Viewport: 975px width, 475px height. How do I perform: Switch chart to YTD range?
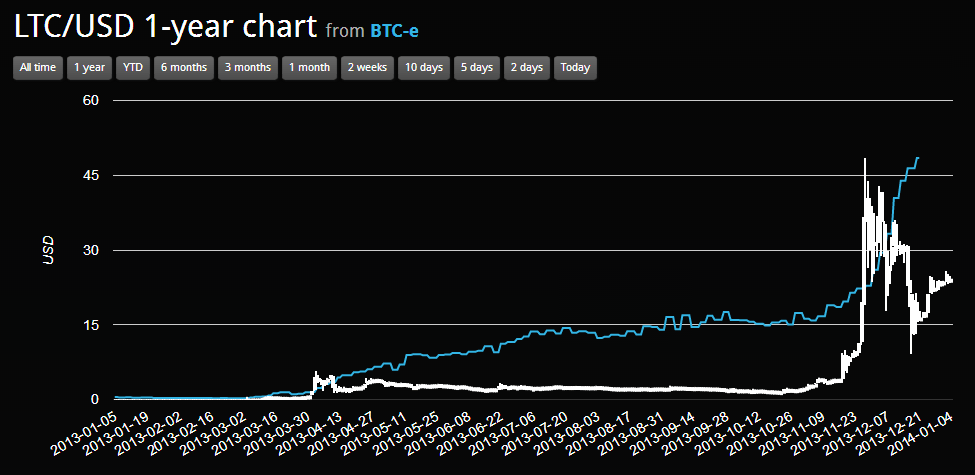(133, 68)
